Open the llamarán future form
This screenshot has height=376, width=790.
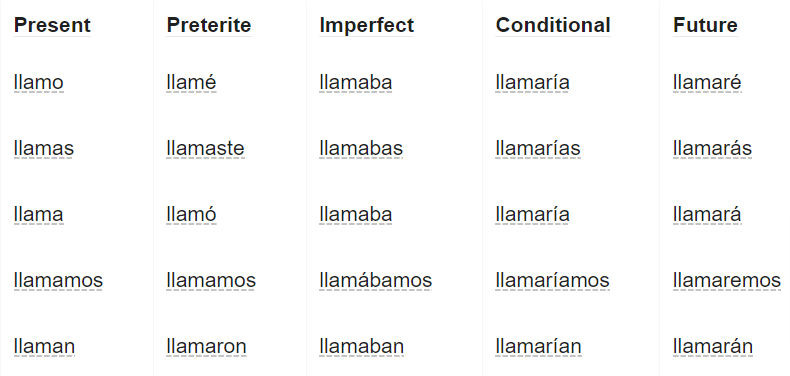[x=713, y=347]
